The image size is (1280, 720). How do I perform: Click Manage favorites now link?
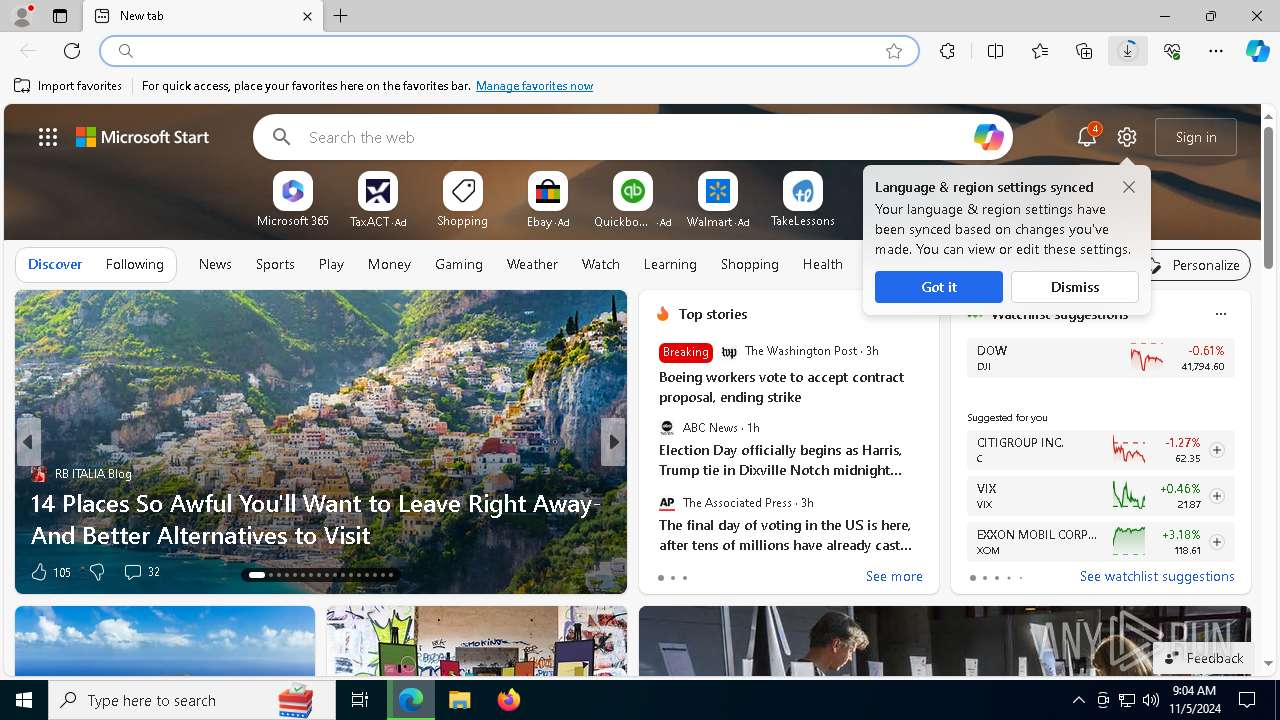[x=534, y=86]
